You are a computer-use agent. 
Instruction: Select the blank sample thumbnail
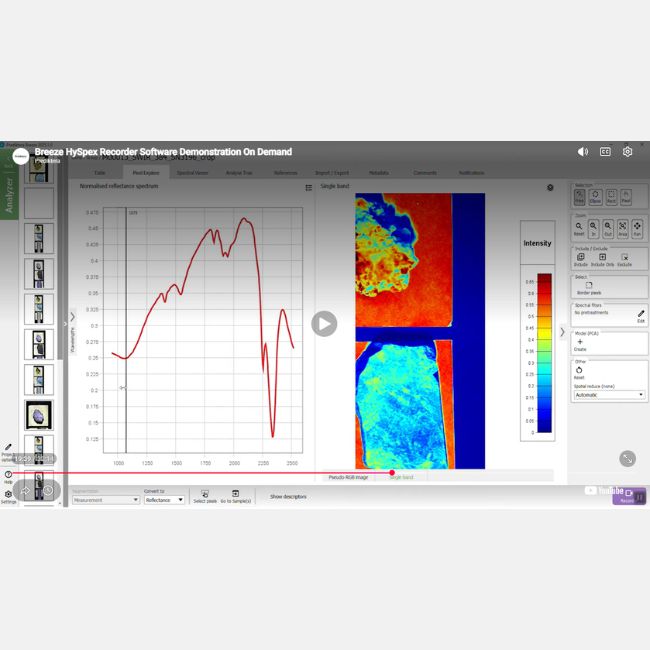pos(39,203)
